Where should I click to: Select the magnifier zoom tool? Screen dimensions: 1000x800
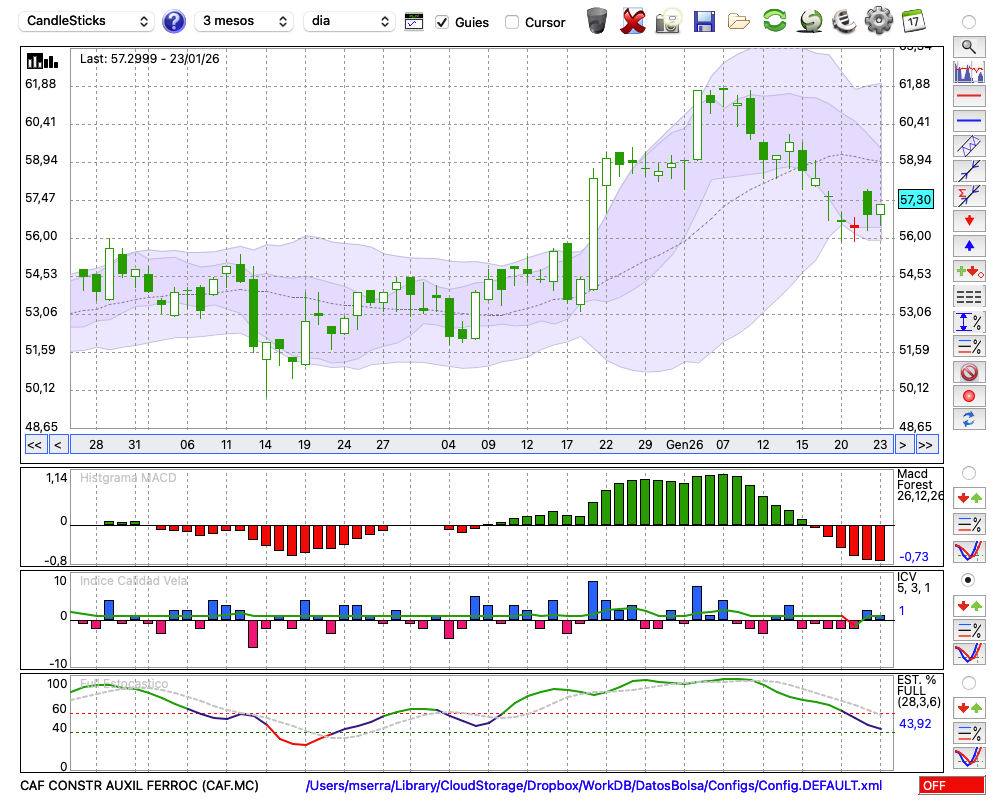(x=968, y=46)
